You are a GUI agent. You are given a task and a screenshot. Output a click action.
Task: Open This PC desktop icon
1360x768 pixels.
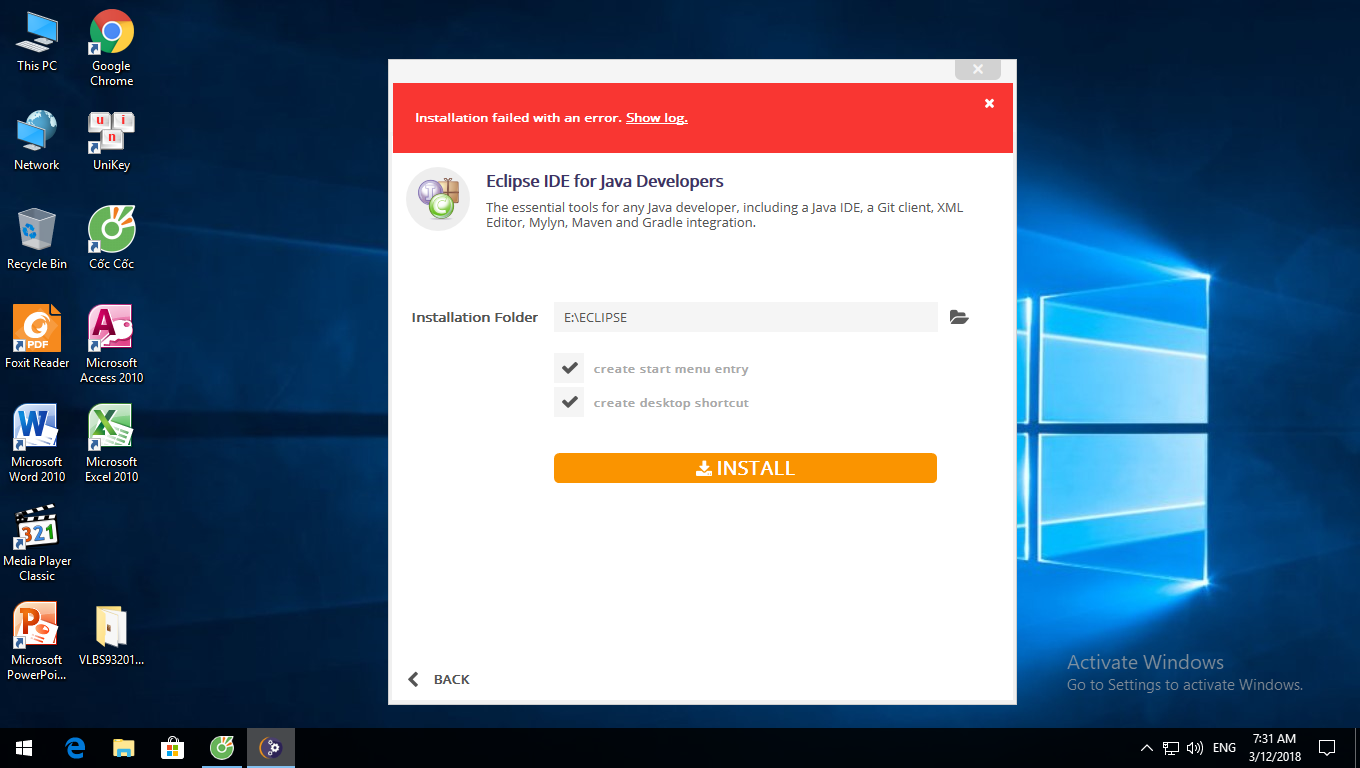[x=37, y=41]
